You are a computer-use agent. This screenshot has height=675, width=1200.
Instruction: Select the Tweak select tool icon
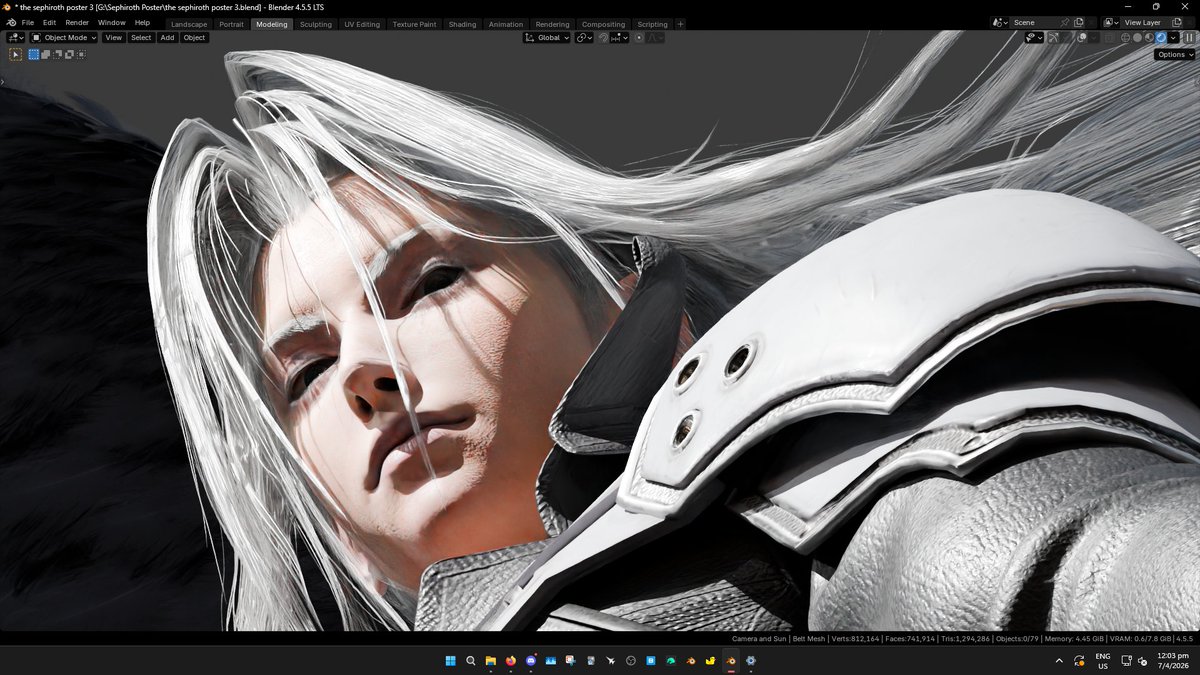click(x=16, y=54)
